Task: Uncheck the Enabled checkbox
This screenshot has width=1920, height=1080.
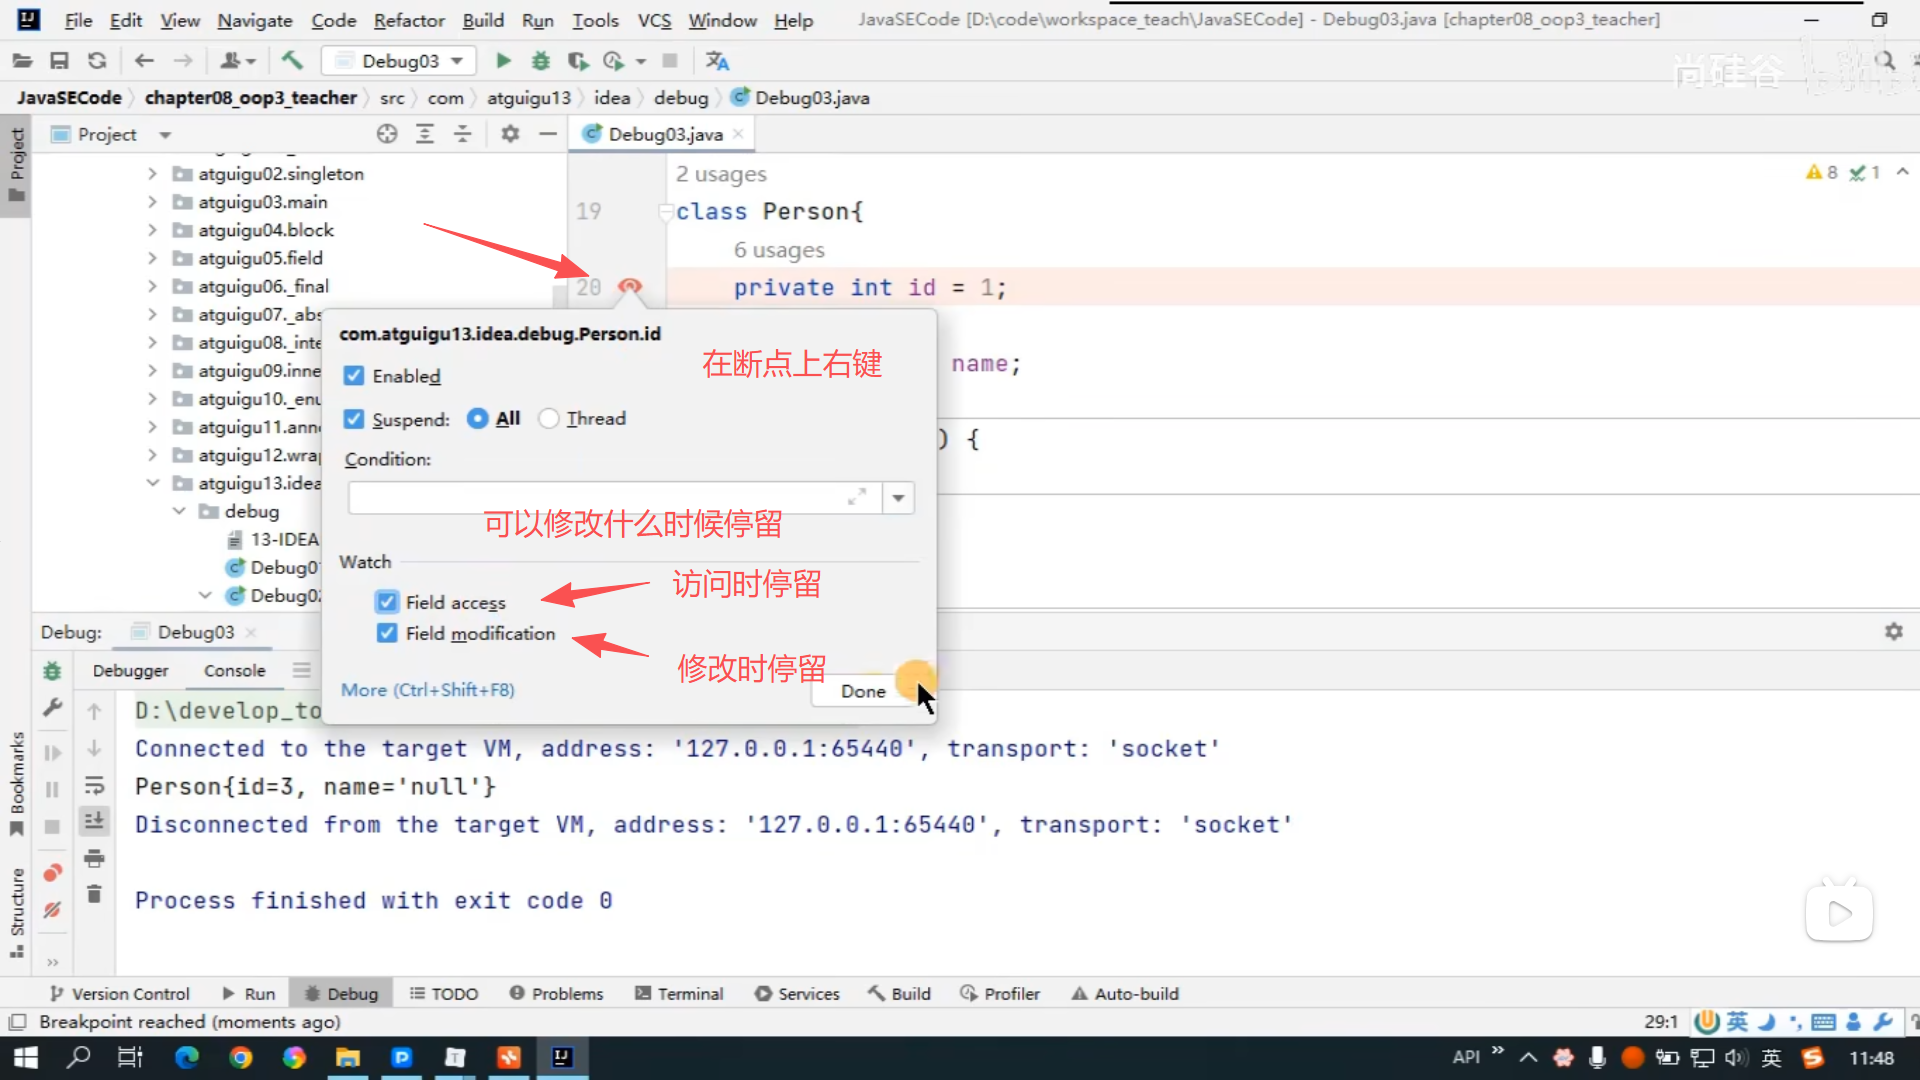Action: coord(354,376)
